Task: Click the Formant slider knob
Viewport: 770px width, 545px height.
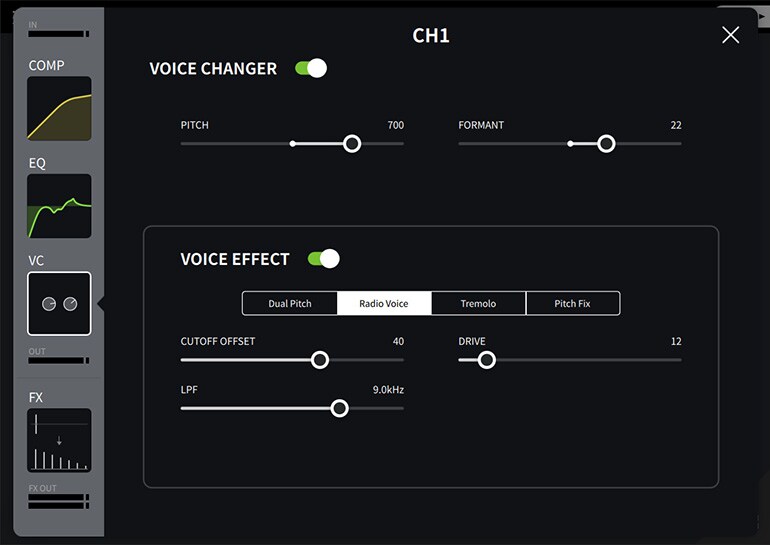Action: (x=606, y=144)
